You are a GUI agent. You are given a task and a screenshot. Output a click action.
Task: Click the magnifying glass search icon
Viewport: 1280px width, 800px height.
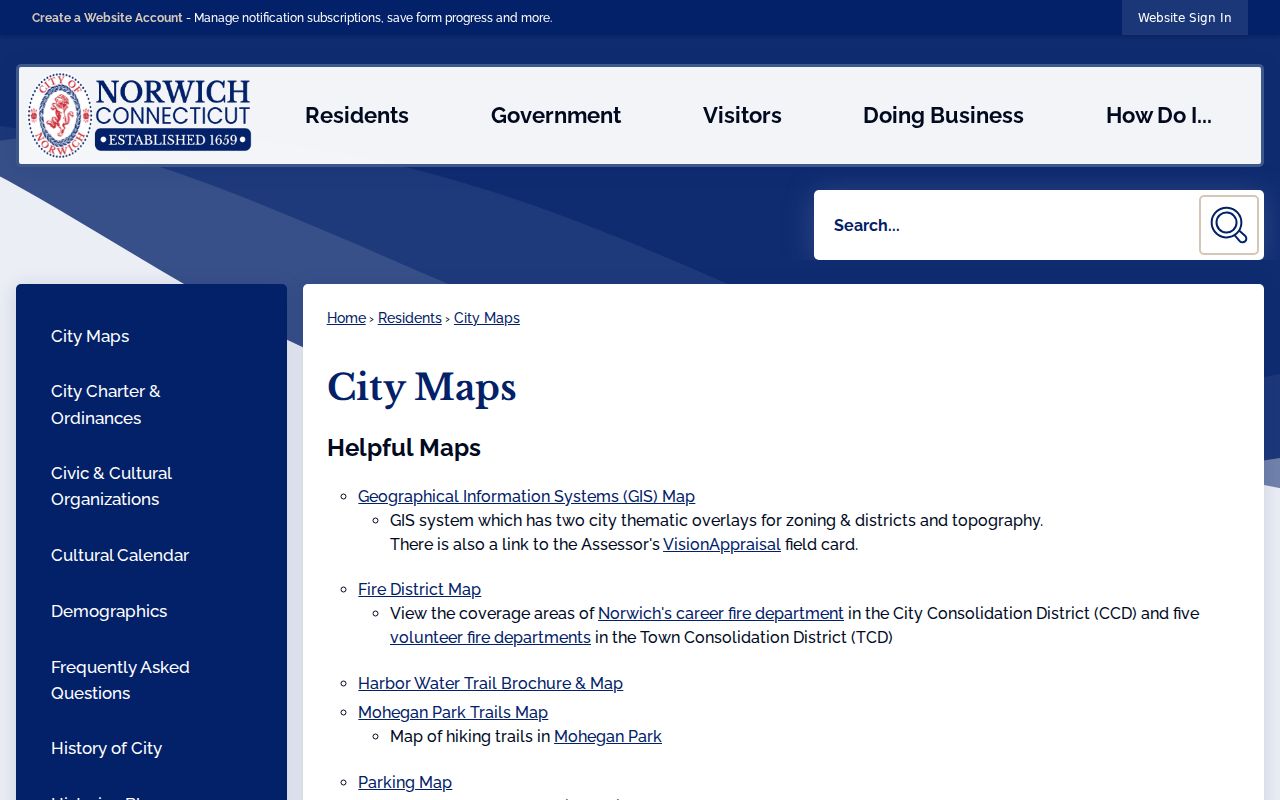[1228, 225]
